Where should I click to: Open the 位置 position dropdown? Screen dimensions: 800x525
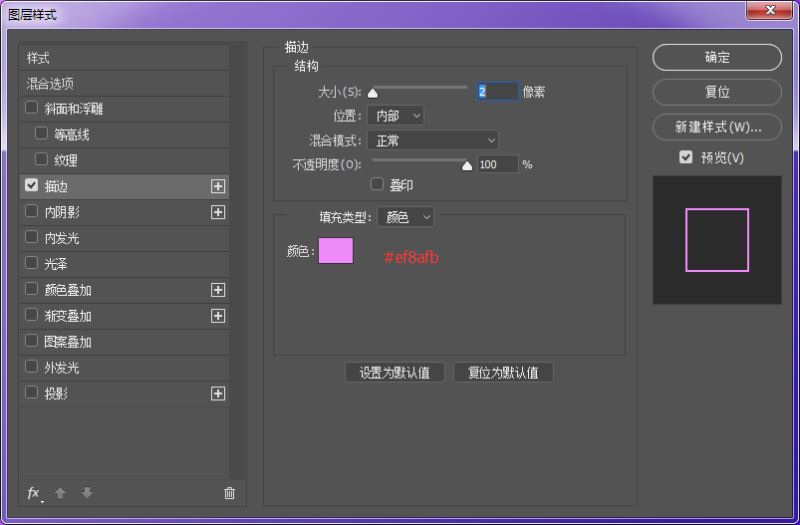[x=395, y=116]
